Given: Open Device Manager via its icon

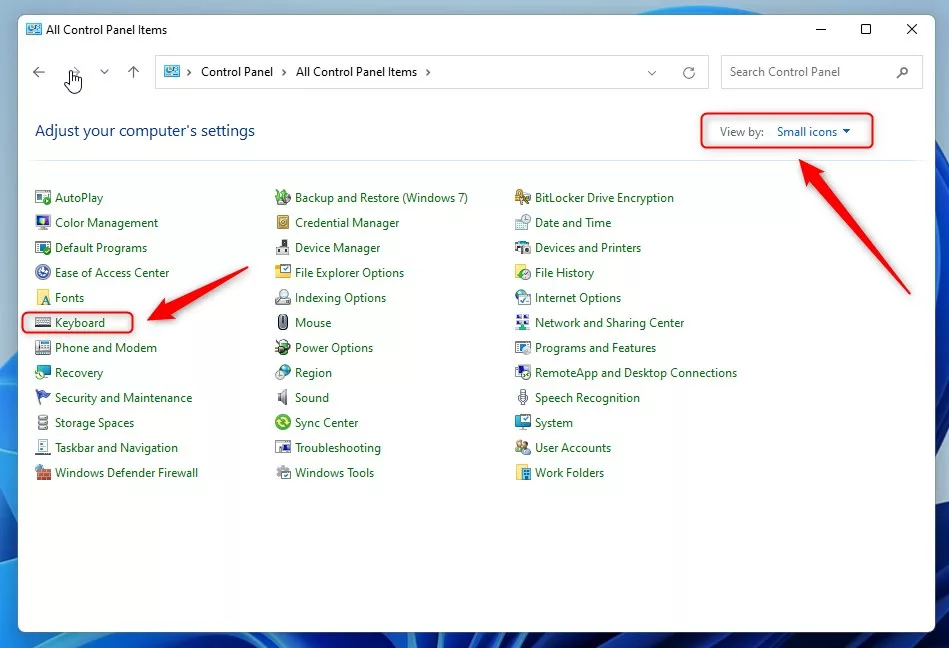Looking at the screenshot, I should 283,248.
